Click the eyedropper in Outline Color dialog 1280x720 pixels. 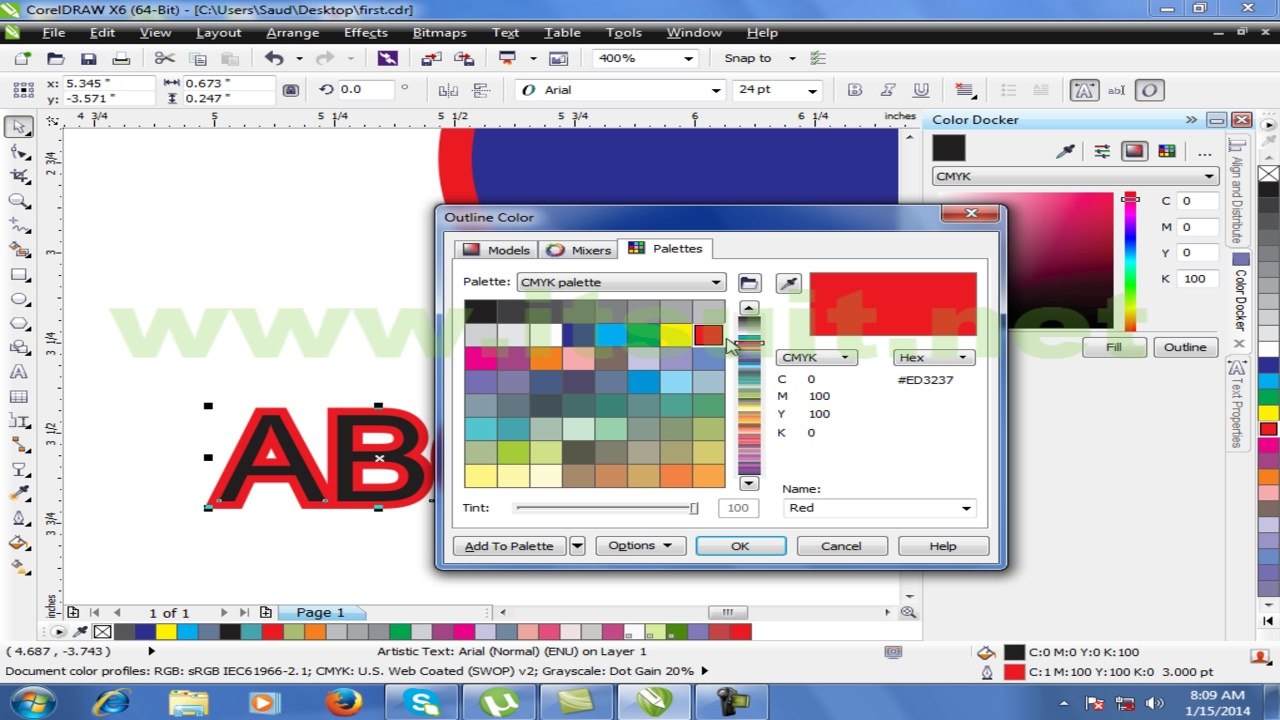(x=789, y=283)
